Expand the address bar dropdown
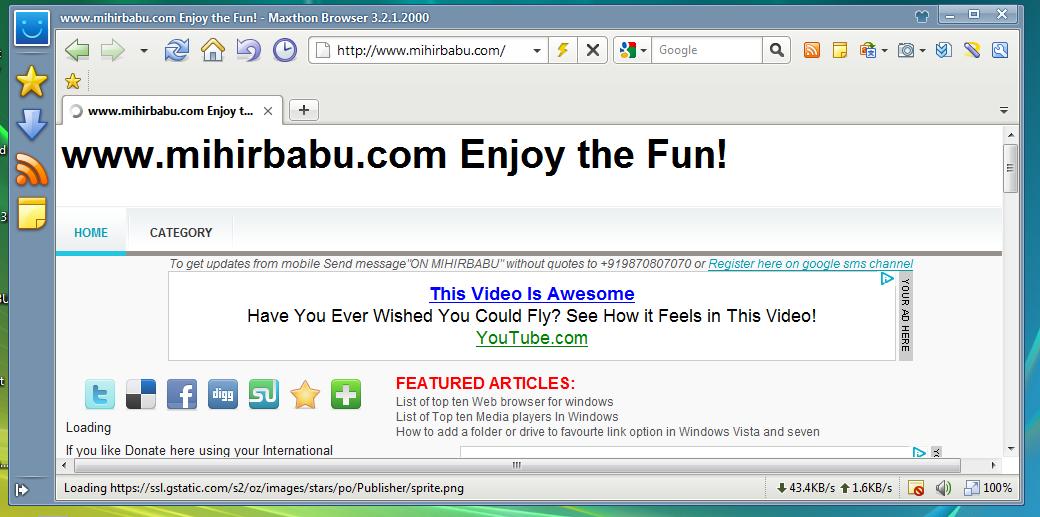1040x517 pixels. pyautogui.click(x=537, y=50)
